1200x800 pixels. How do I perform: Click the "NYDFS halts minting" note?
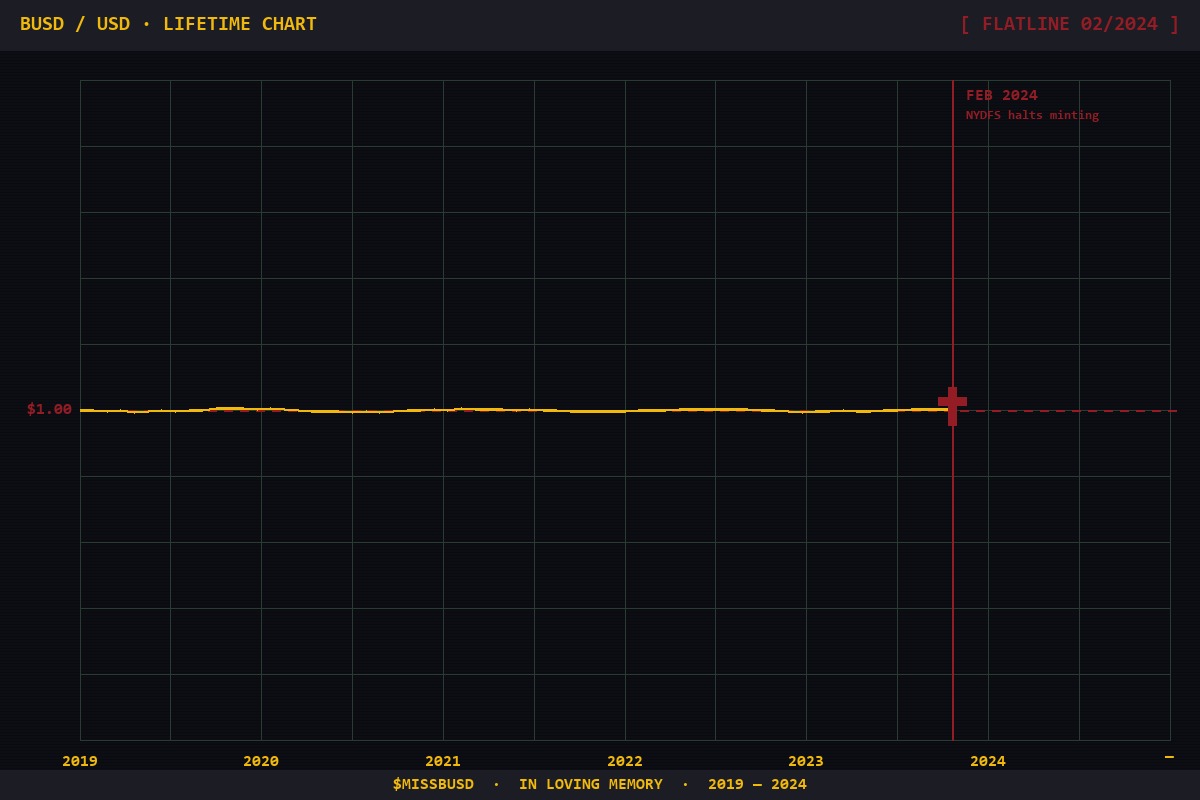coord(1032,116)
